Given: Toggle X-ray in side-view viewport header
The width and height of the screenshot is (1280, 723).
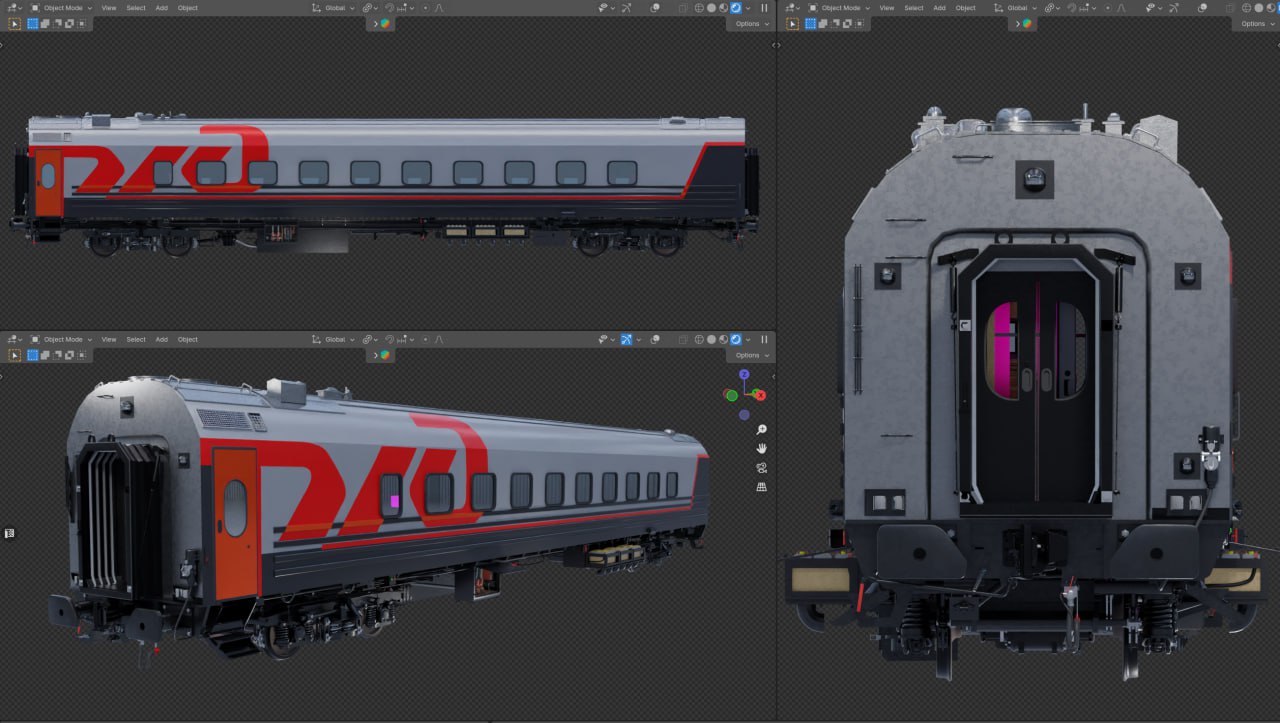Looking at the screenshot, I should tap(683, 8).
